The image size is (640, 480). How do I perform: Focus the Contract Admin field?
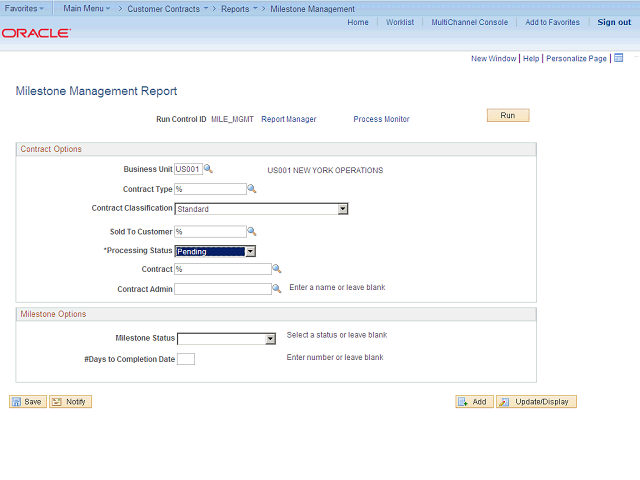point(223,289)
